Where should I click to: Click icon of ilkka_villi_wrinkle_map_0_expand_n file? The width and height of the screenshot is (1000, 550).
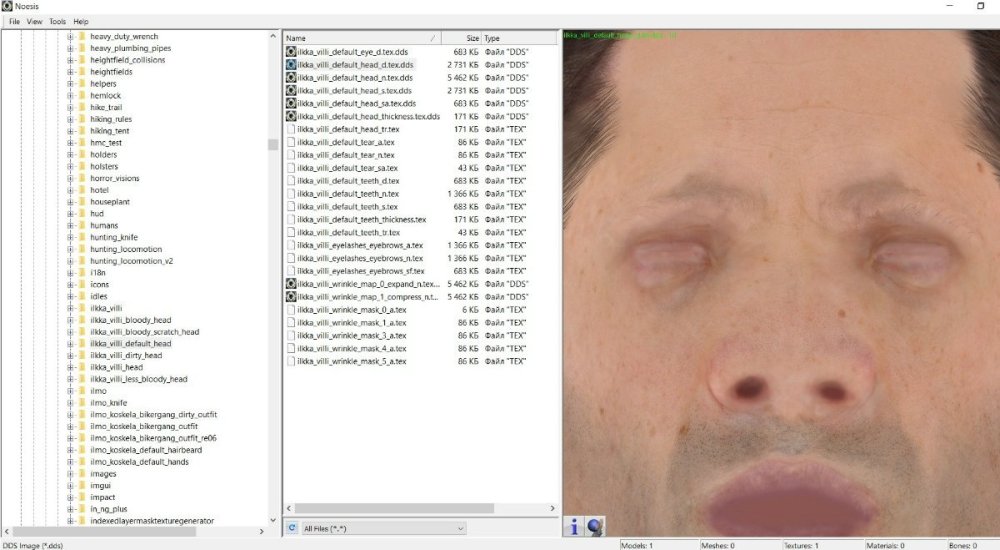[x=291, y=284]
